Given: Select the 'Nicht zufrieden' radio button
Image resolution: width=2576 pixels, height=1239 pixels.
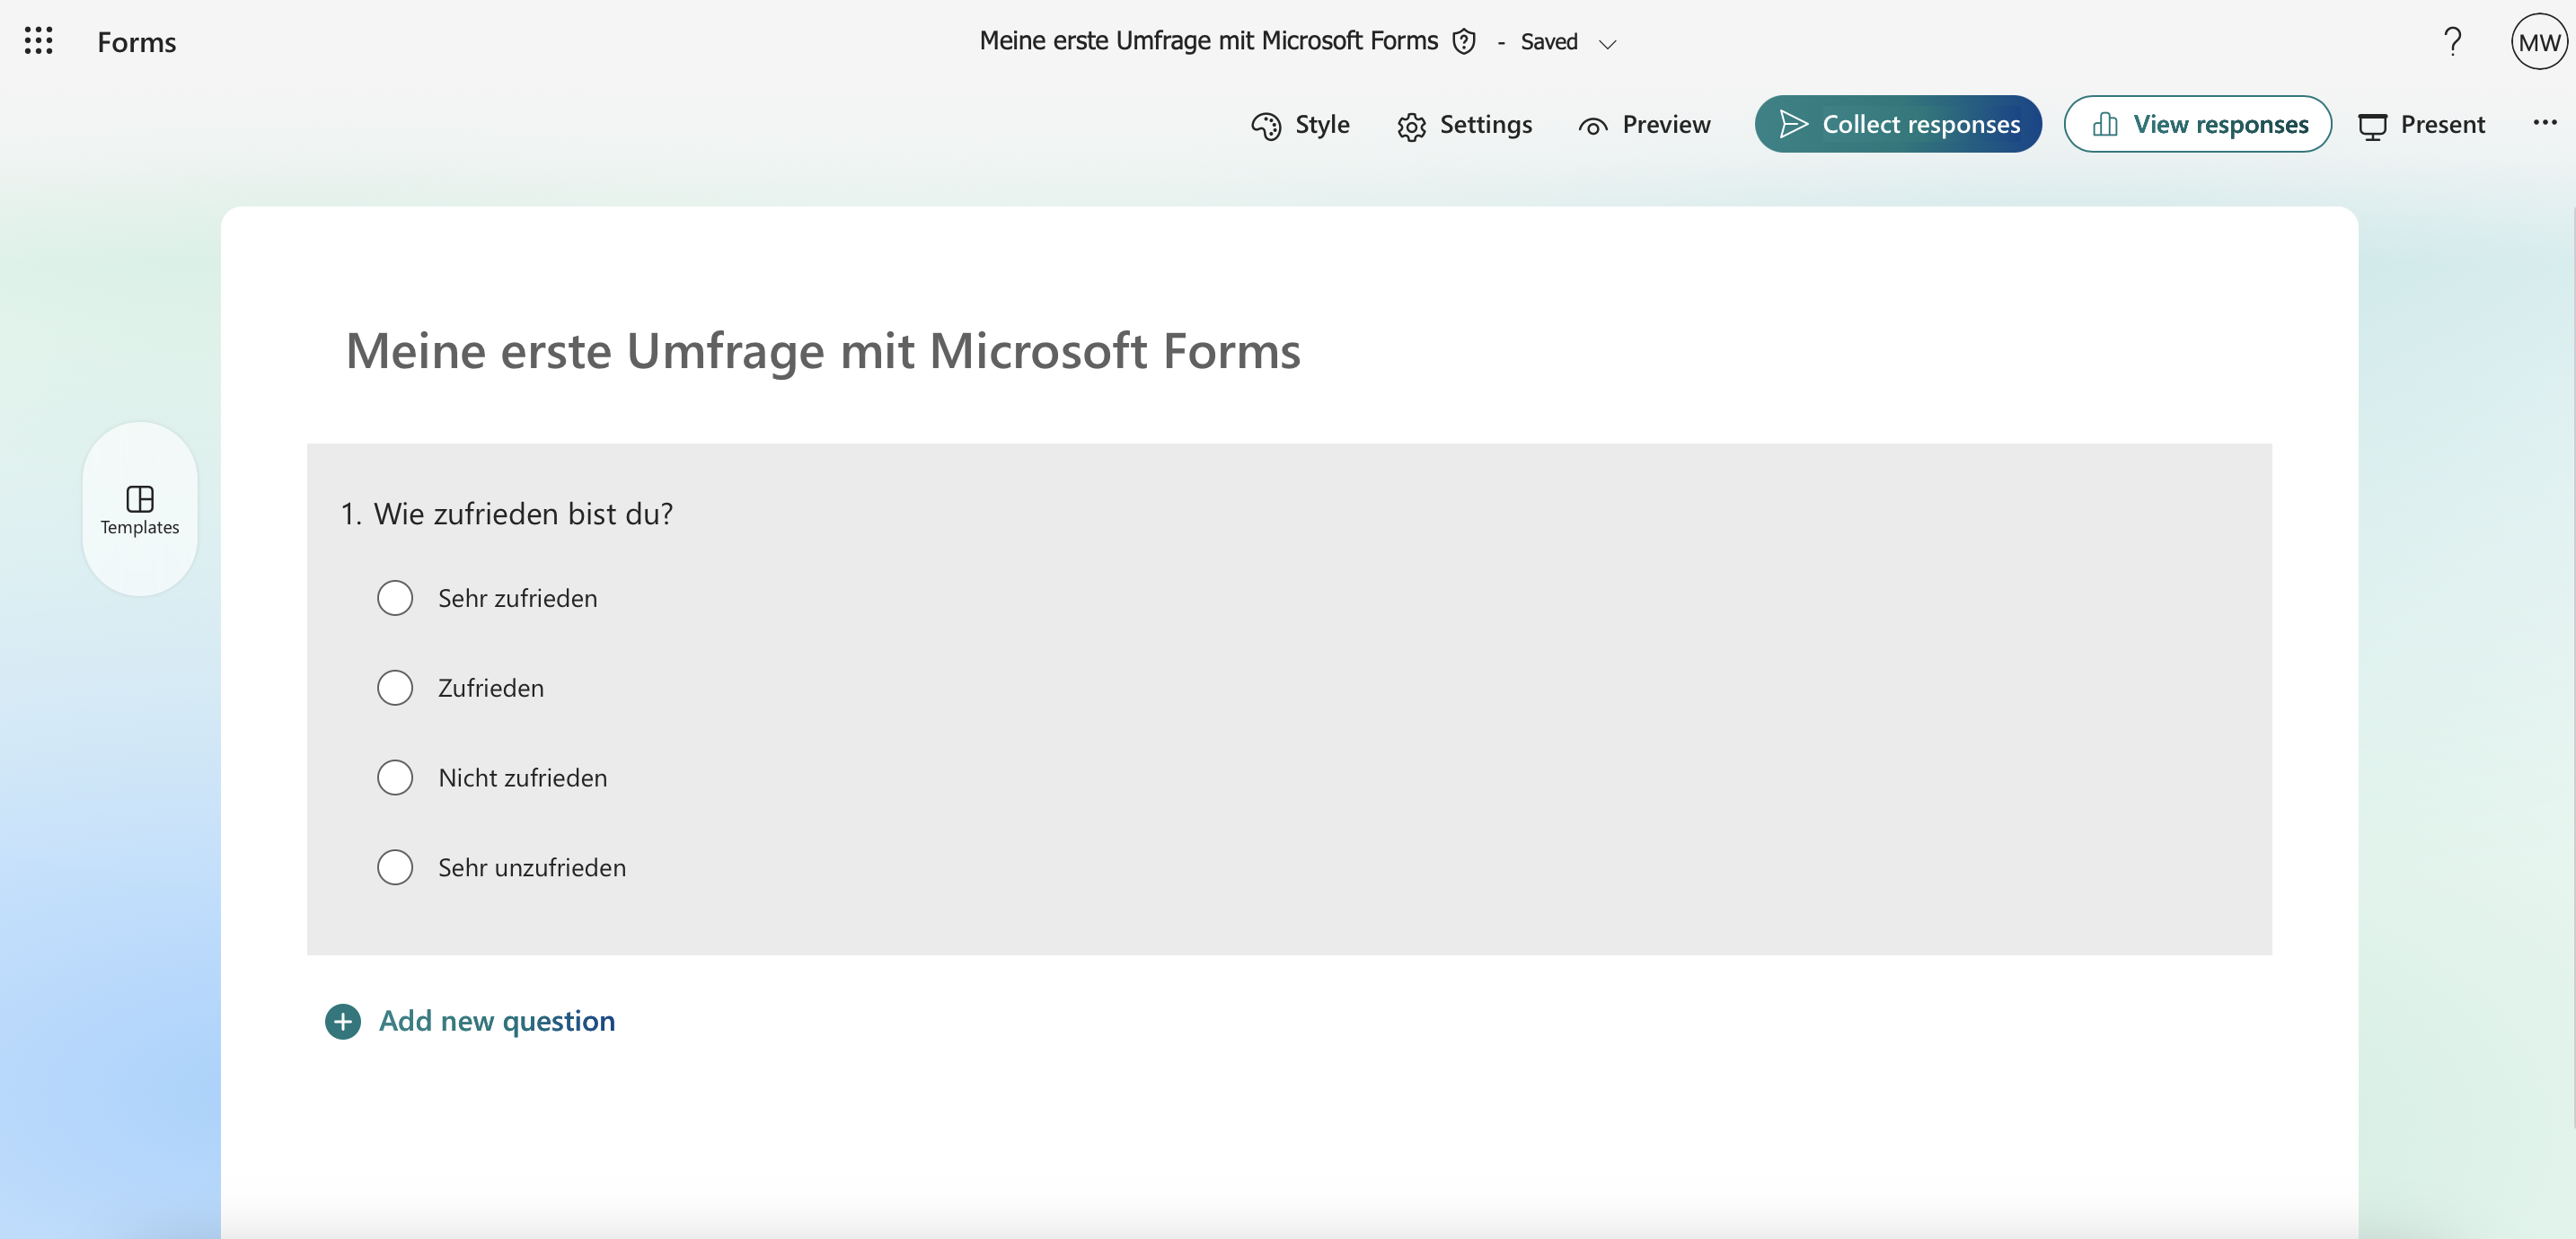Looking at the screenshot, I should point(395,778).
